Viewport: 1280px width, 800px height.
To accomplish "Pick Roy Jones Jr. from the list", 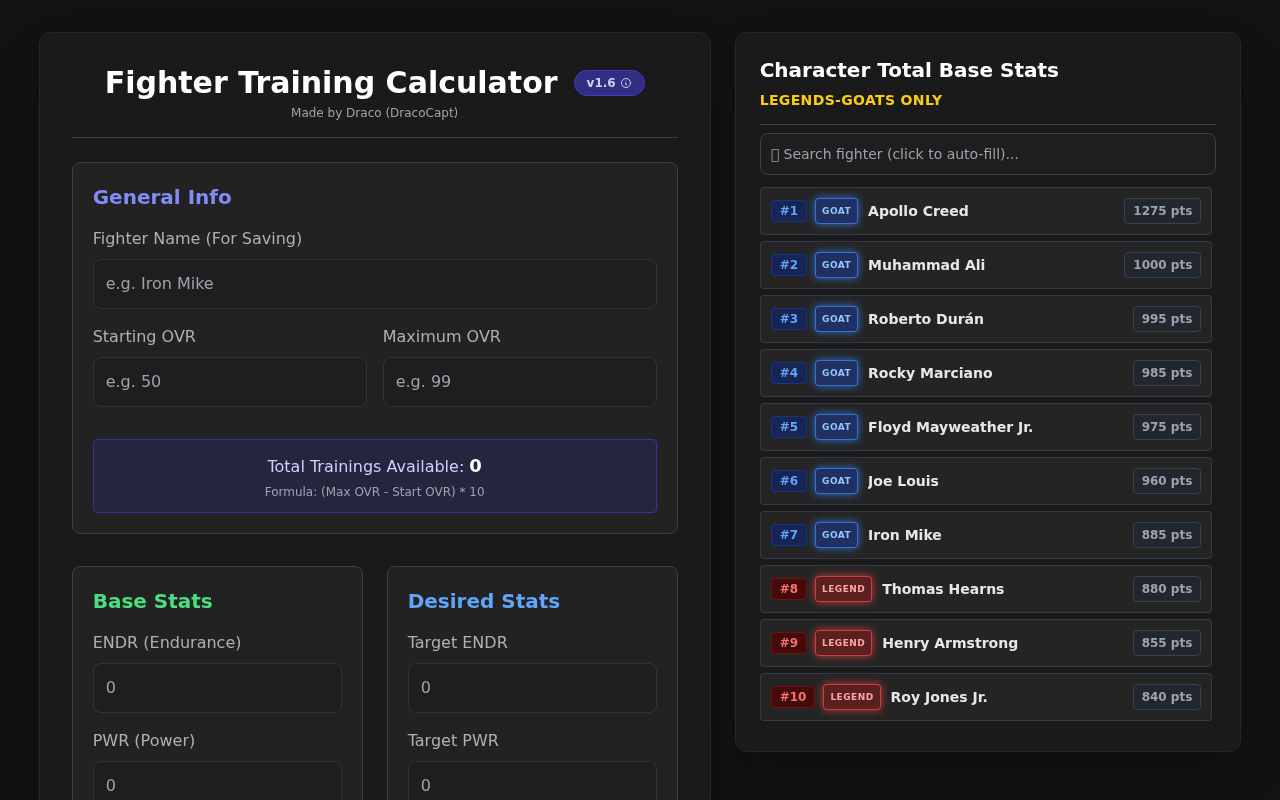I will tap(986, 697).
